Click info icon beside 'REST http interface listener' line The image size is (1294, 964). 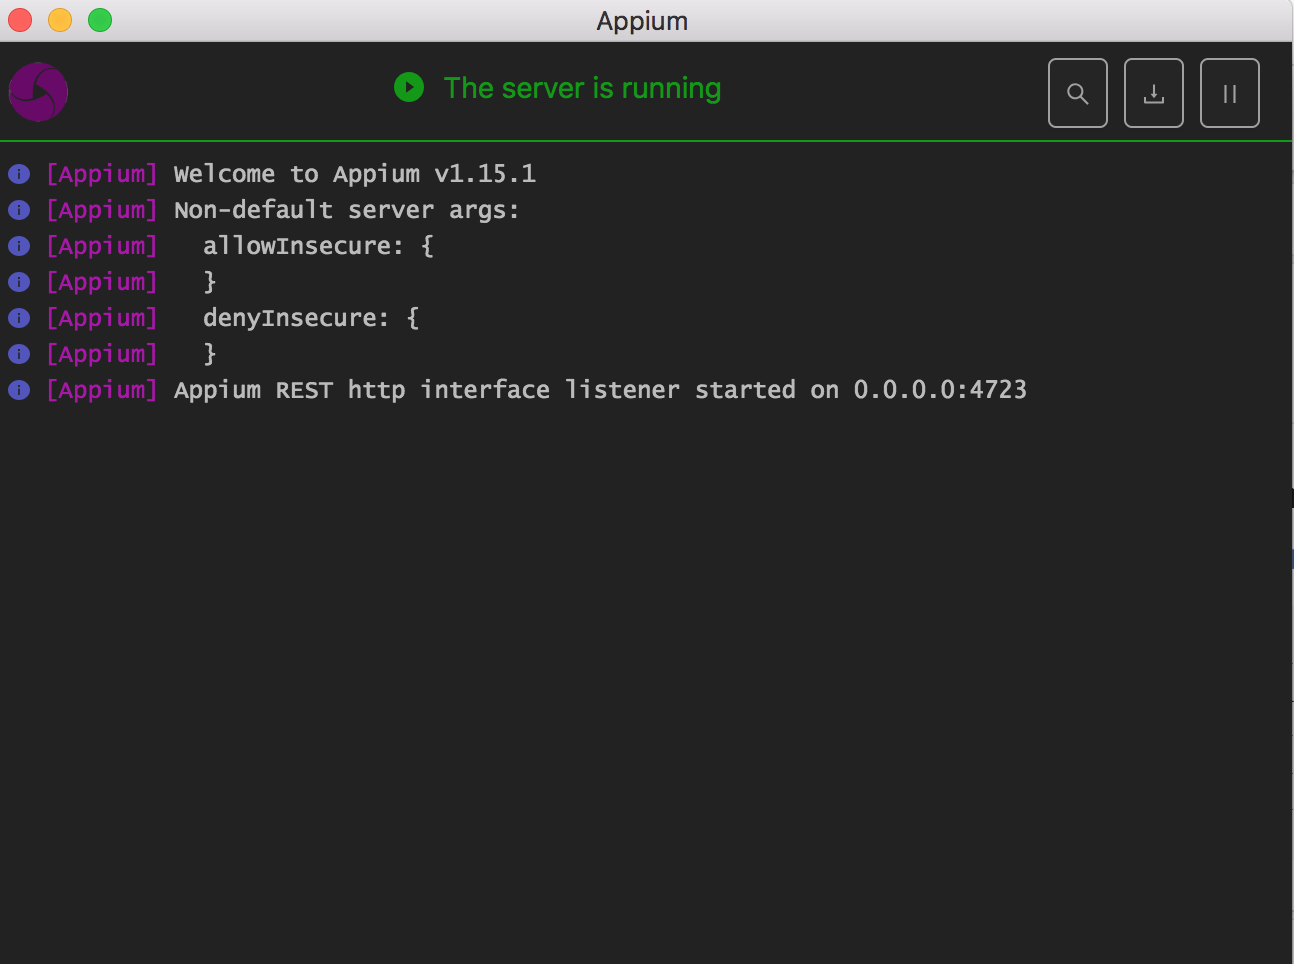(19, 390)
